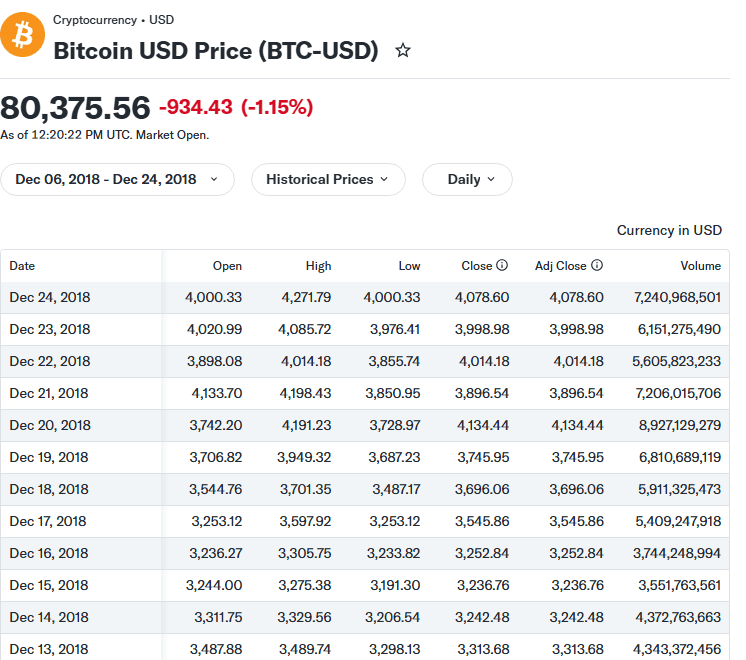Click the Close column header label
This screenshot has width=746, height=660.
pyautogui.click(x=477, y=266)
